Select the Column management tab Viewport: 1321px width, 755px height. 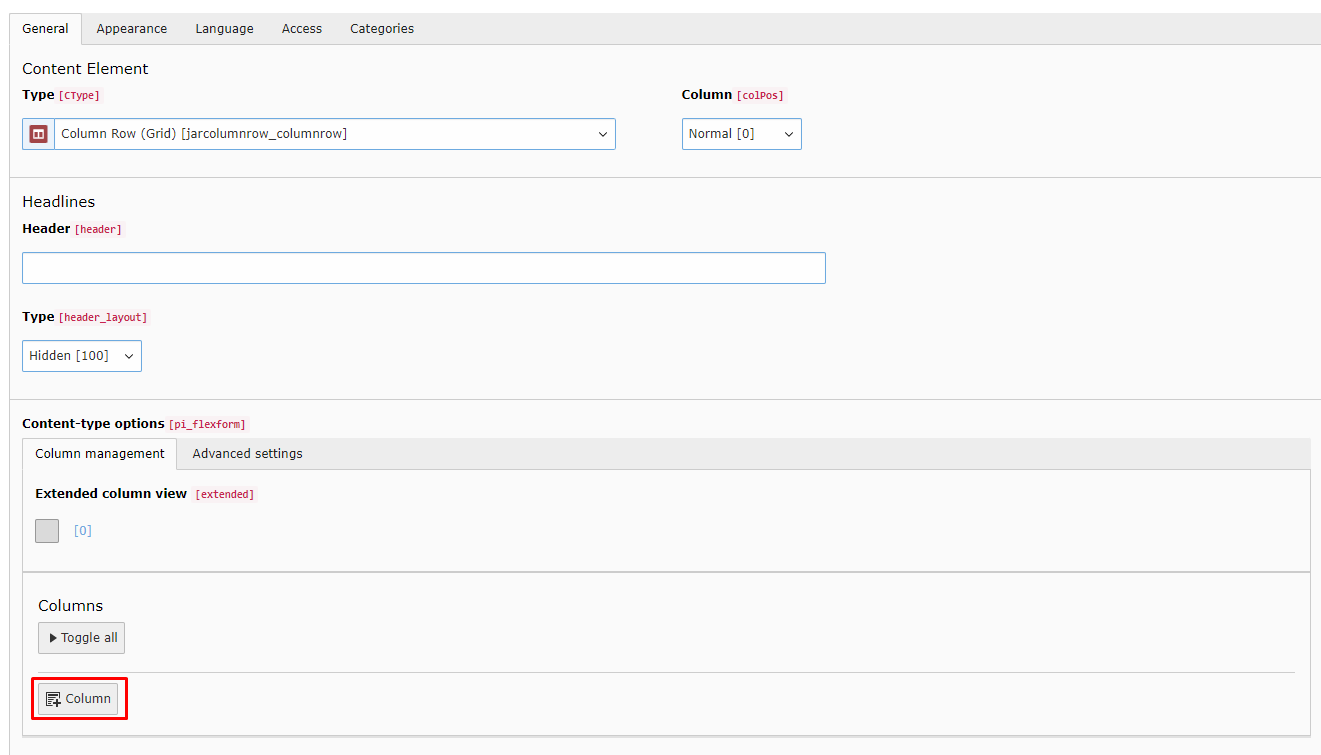coord(100,454)
